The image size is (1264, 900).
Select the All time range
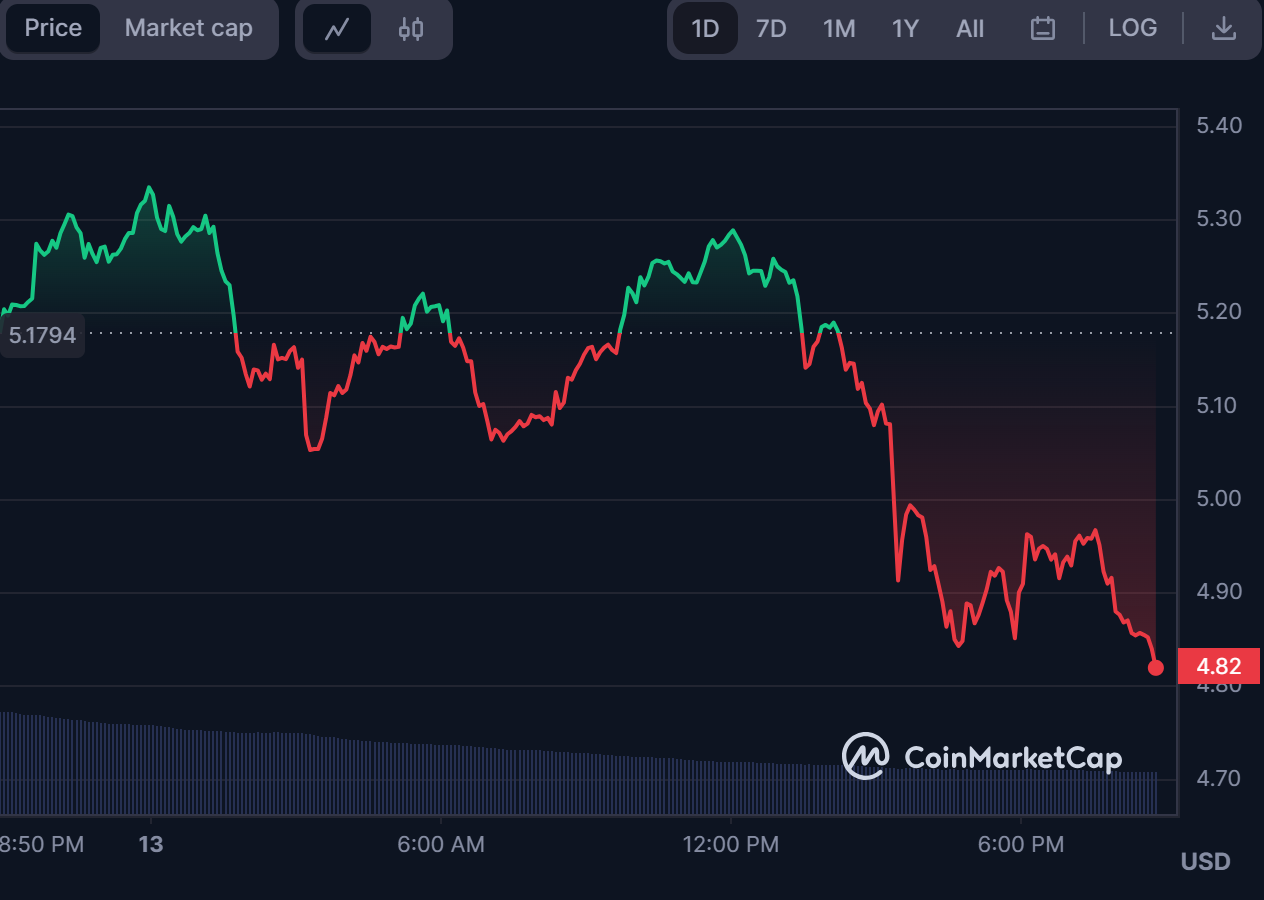click(970, 29)
